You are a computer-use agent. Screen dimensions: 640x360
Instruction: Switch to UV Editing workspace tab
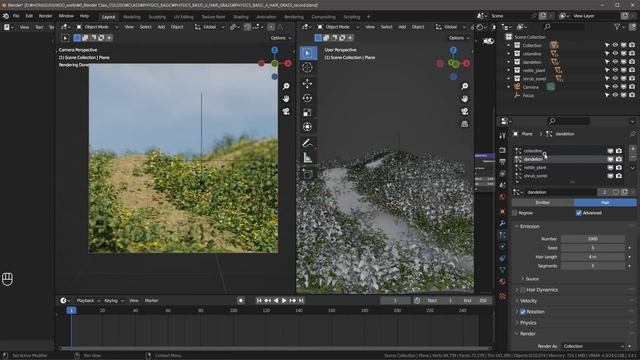[184, 17]
